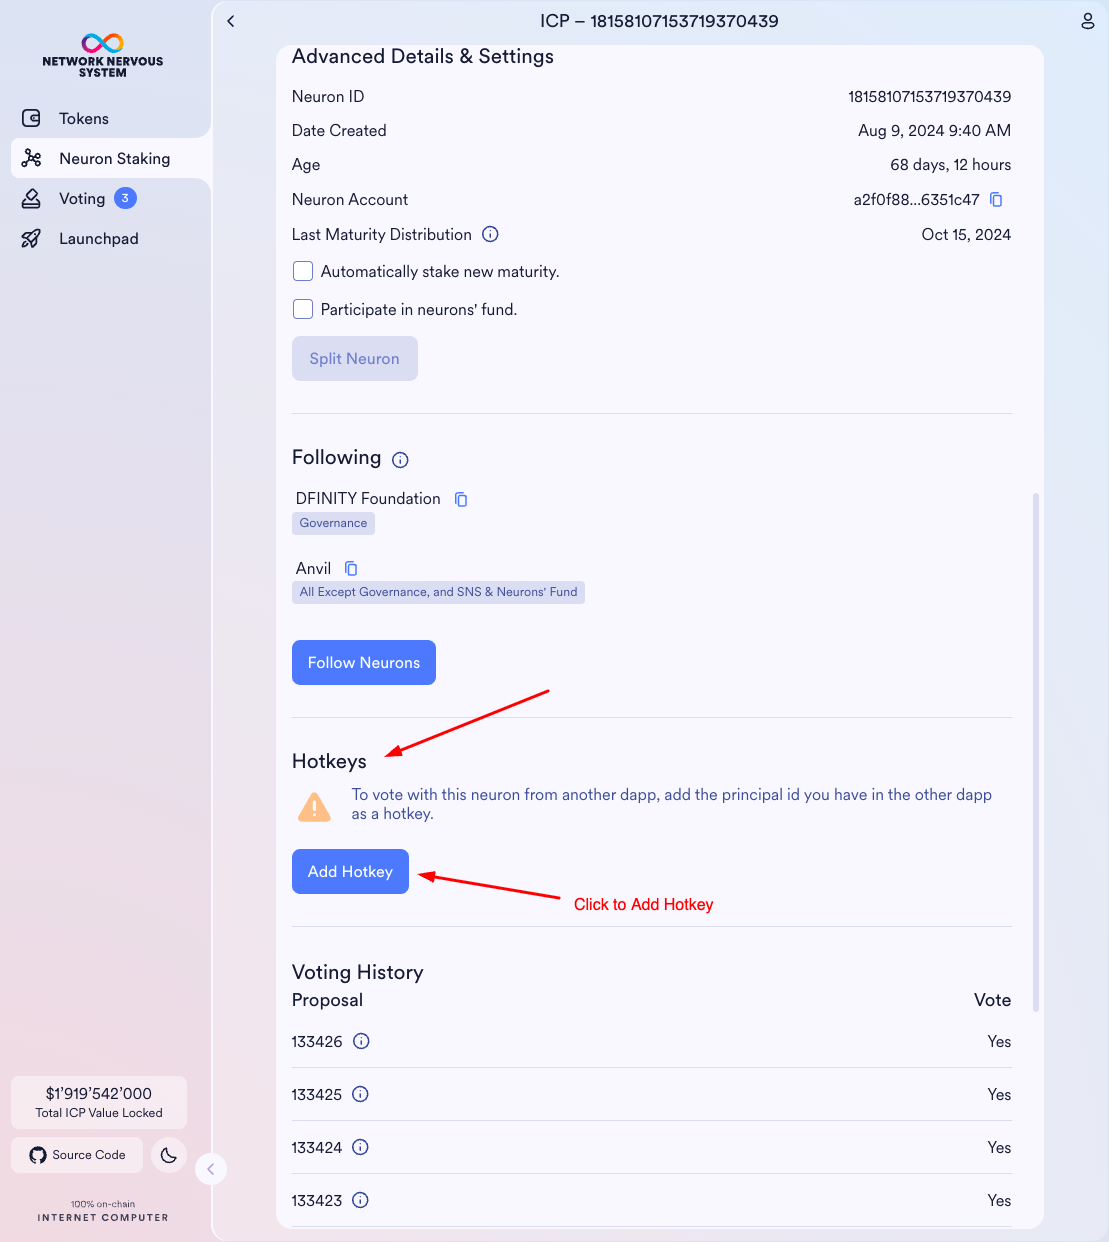Screen dimensions: 1109x1242
Task: Open the Launchpad page
Action: point(98,239)
